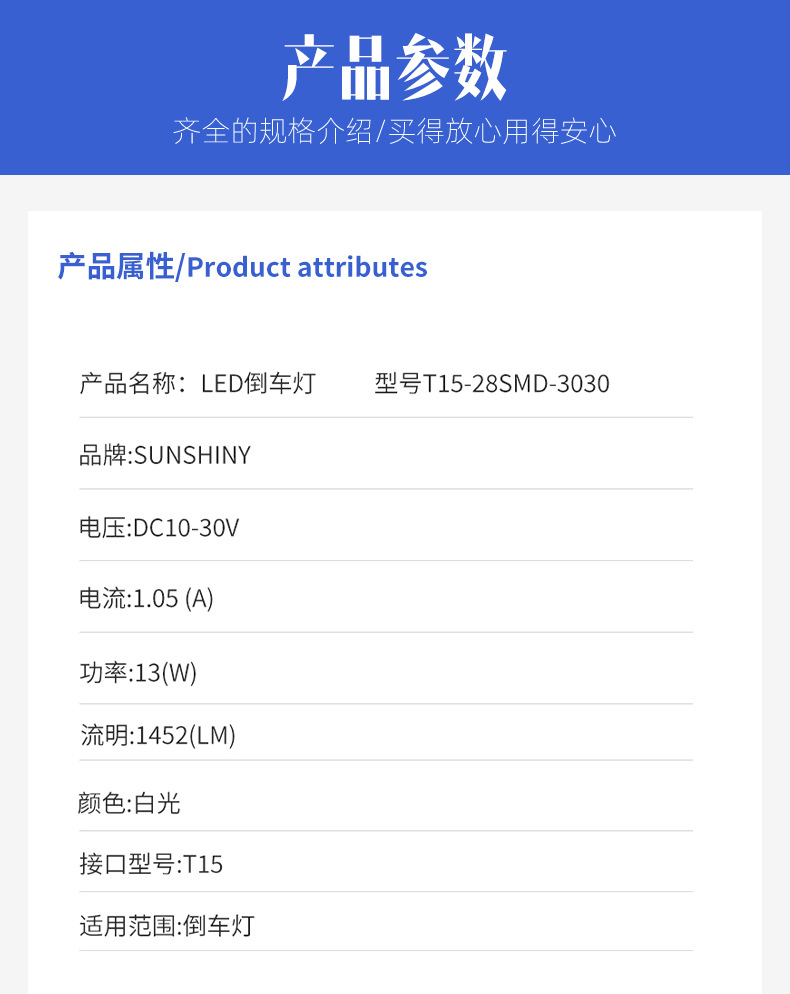Viewport: 790px width, 994px height.
Task: Click the model number T15-28SMD-3030
Action: (516, 384)
